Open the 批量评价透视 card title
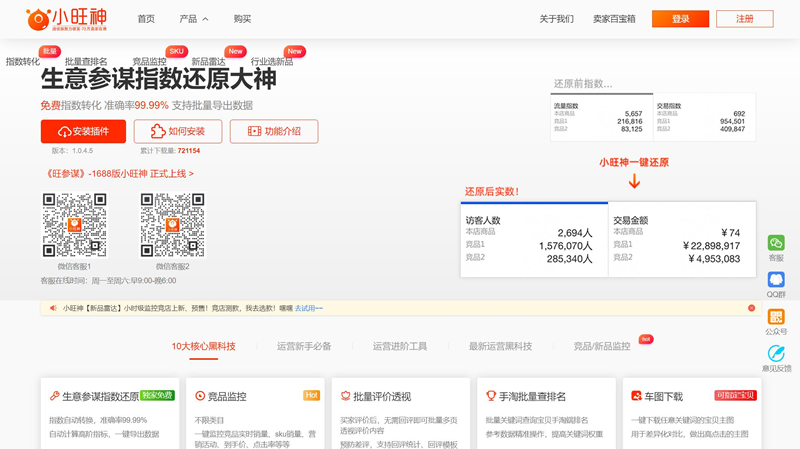This screenshot has width=800, height=449. tap(382, 396)
